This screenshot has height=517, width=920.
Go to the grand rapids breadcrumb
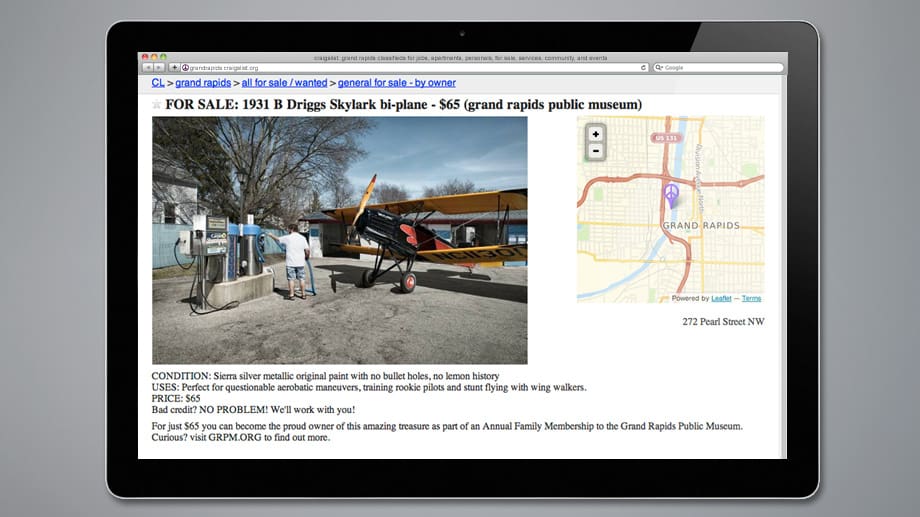(203, 83)
